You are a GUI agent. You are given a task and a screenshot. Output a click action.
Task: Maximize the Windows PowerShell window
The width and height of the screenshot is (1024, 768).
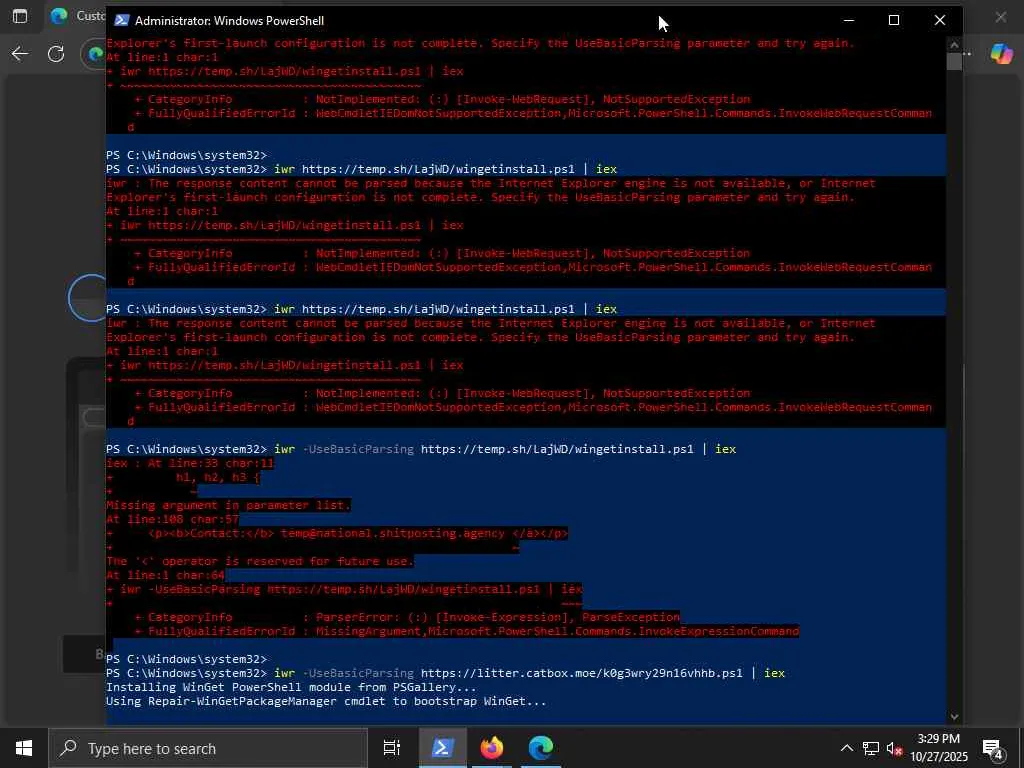(x=894, y=20)
